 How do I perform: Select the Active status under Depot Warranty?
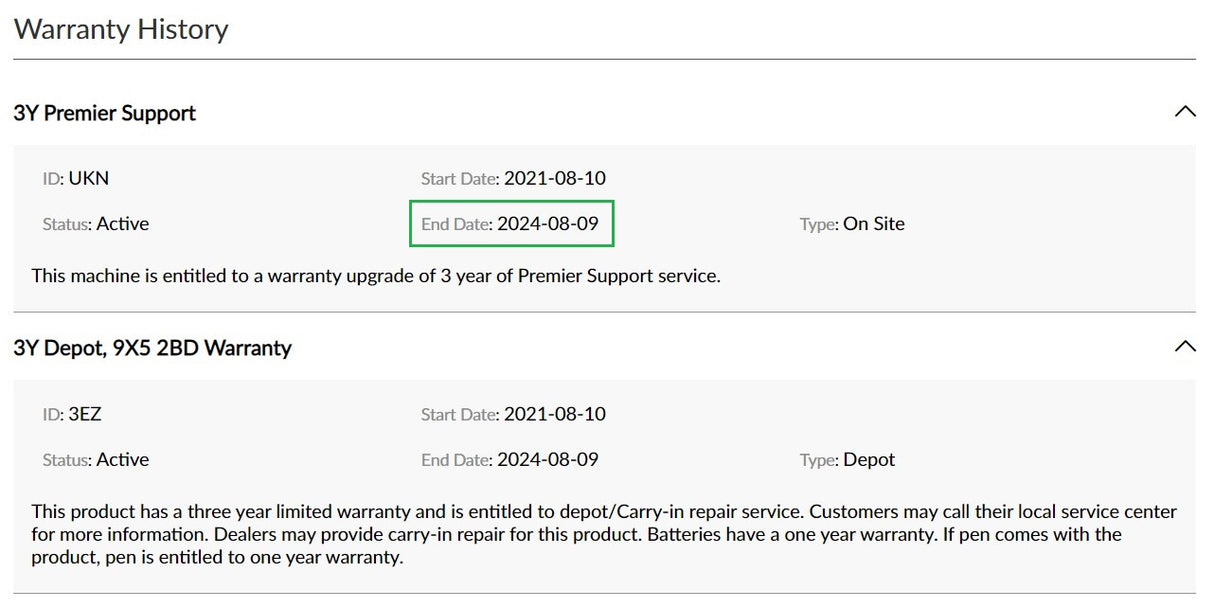coord(124,459)
